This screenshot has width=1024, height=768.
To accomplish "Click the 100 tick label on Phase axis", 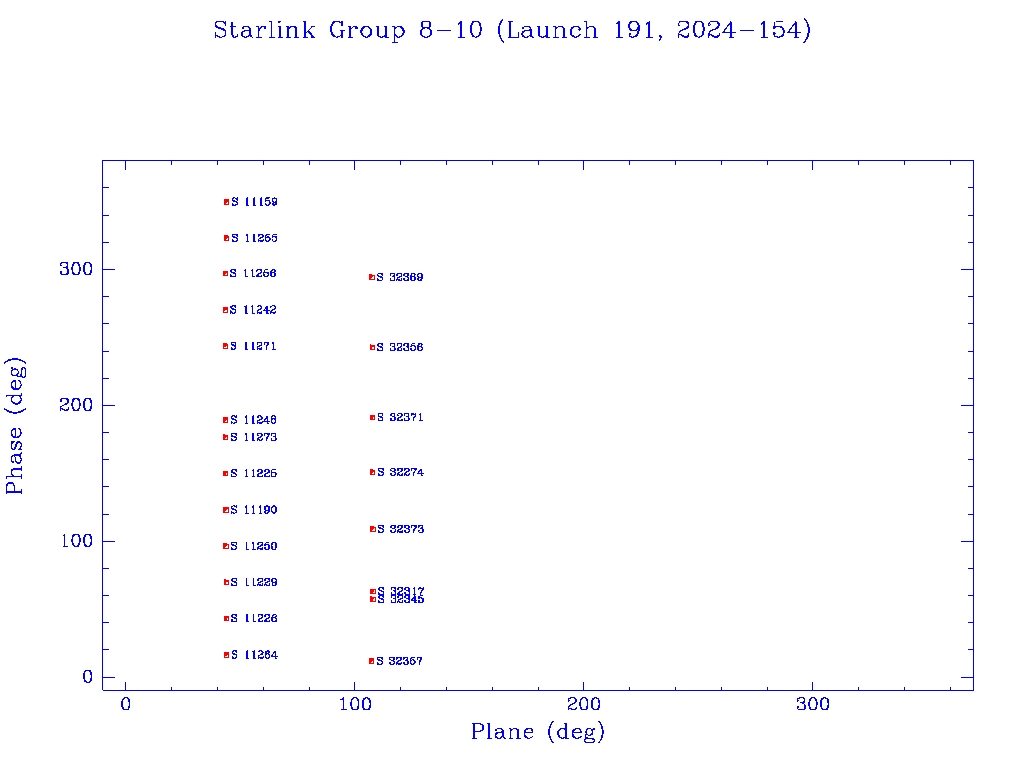I will 77,541.
